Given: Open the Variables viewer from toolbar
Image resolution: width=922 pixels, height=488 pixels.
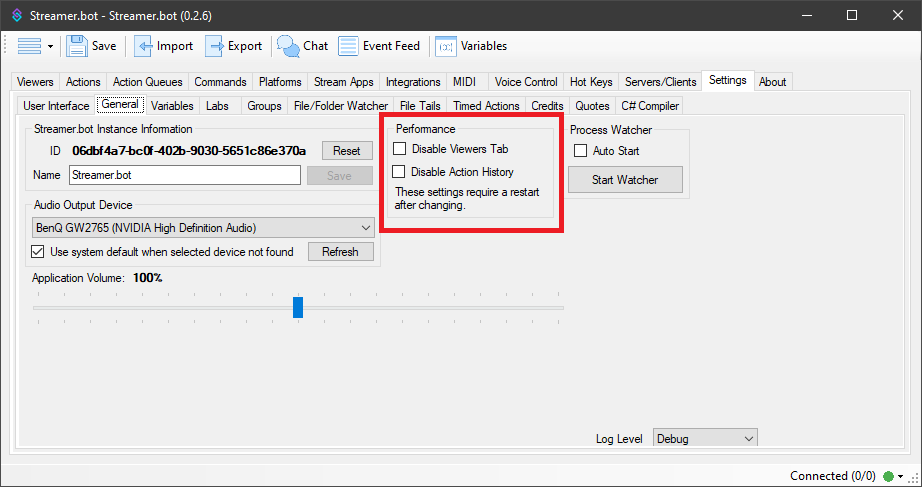Looking at the screenshot, I should click(471, 46).
